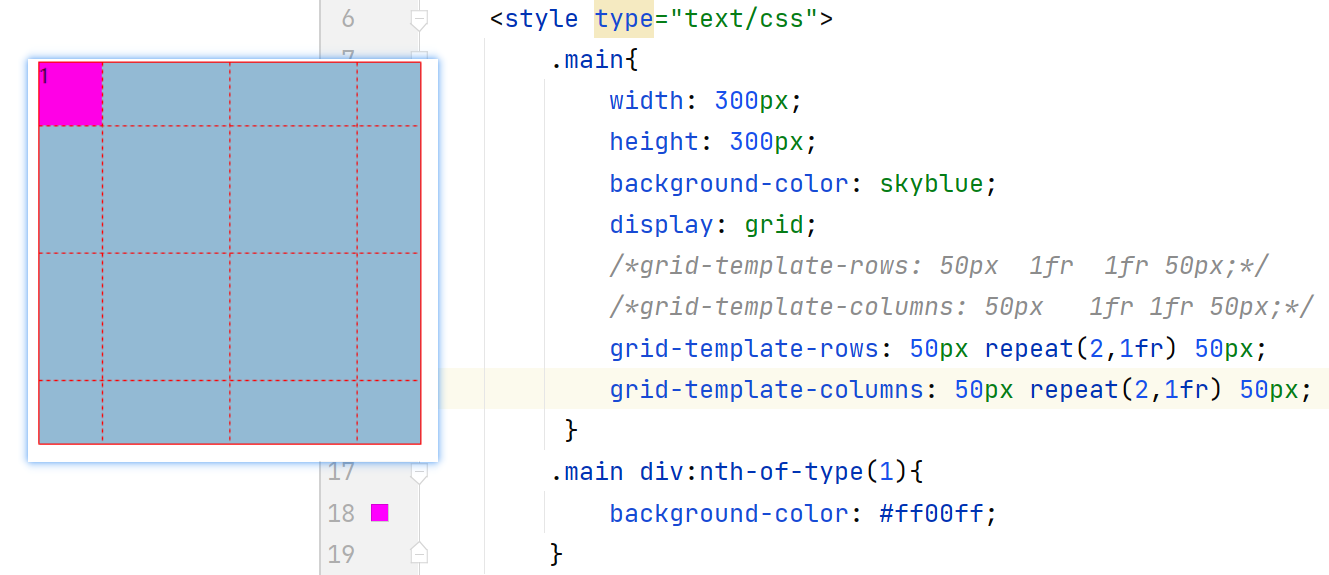Click the skyblue color value
1329x575 pixels.
click(931, 184)
